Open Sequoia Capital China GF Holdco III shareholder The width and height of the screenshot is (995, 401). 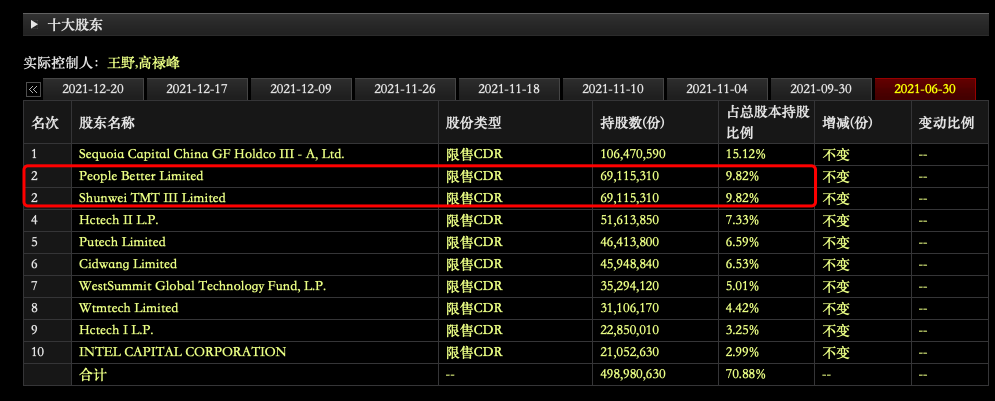212,154
